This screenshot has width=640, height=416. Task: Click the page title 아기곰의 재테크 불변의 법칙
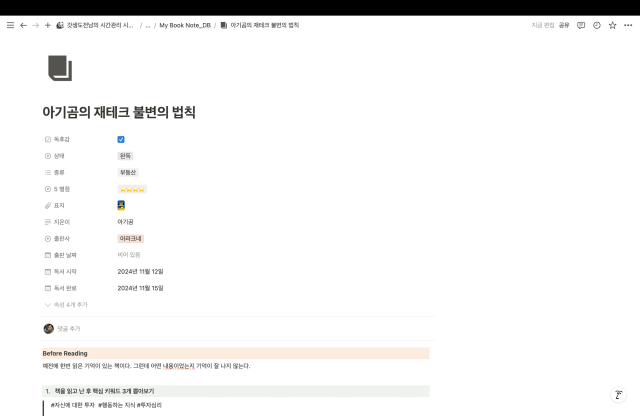(119, 112)
